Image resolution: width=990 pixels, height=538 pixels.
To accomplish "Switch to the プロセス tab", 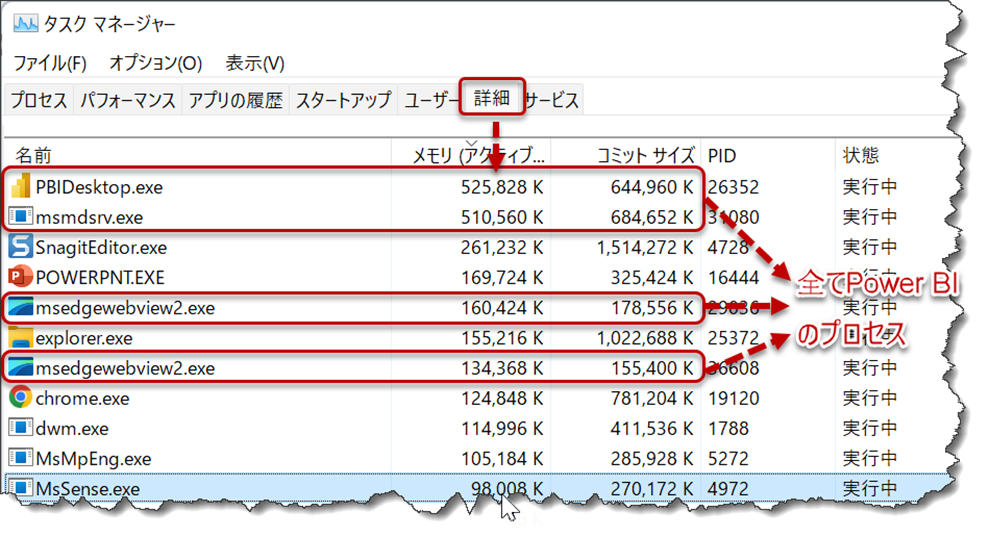I will tap(39, 100).
